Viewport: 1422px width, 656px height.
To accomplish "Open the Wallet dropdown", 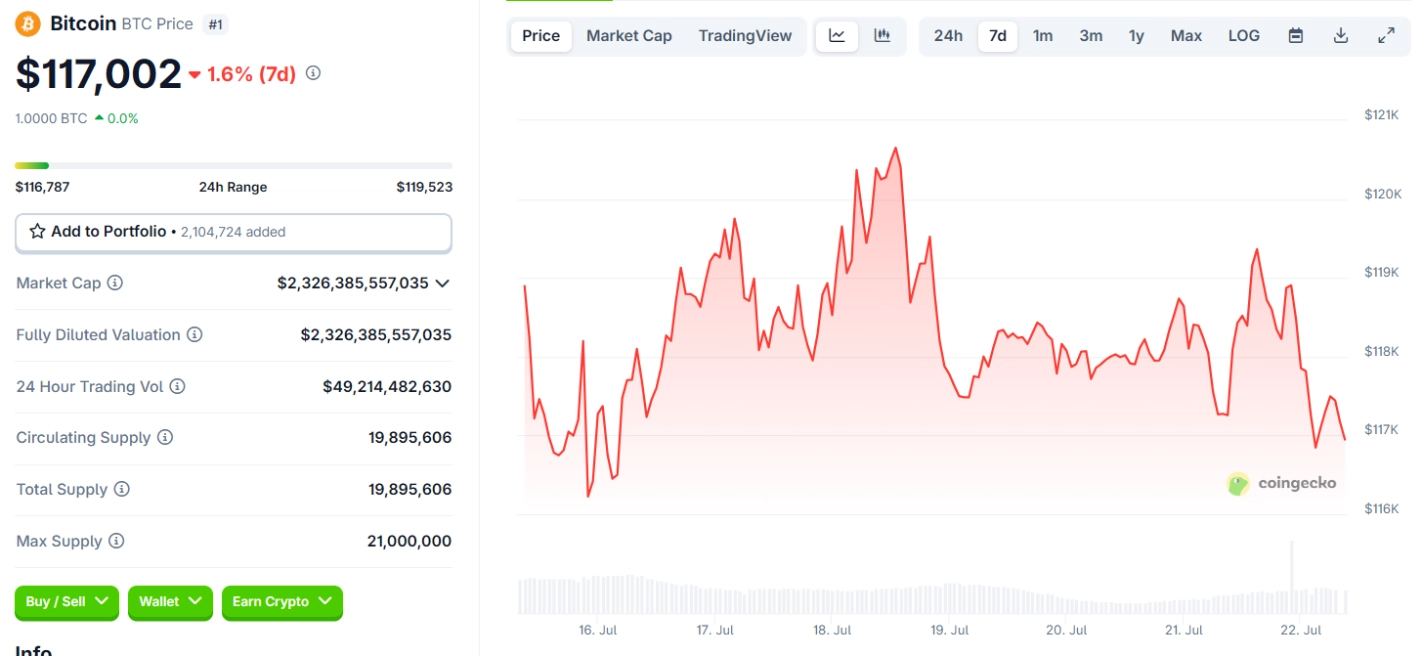I will pos(170,602).
